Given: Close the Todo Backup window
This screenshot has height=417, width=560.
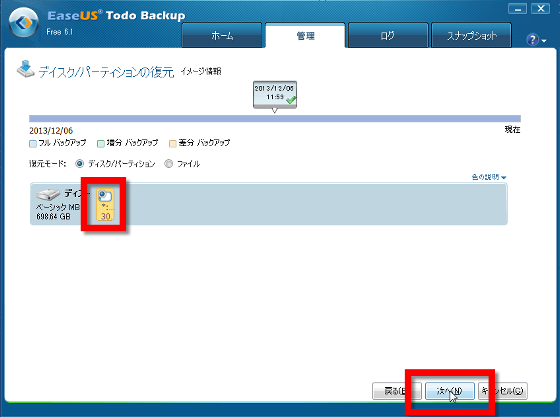Looking at the screenshot, I should 541,9.
